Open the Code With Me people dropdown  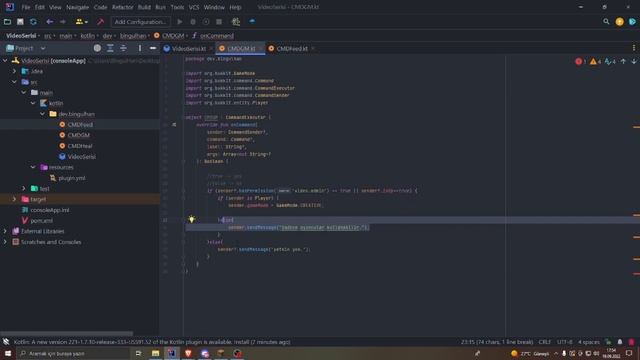point(81,22)
